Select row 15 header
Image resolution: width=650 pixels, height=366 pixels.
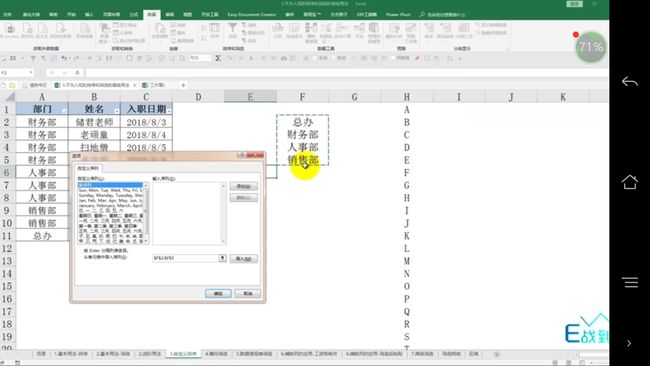[7, 286]
